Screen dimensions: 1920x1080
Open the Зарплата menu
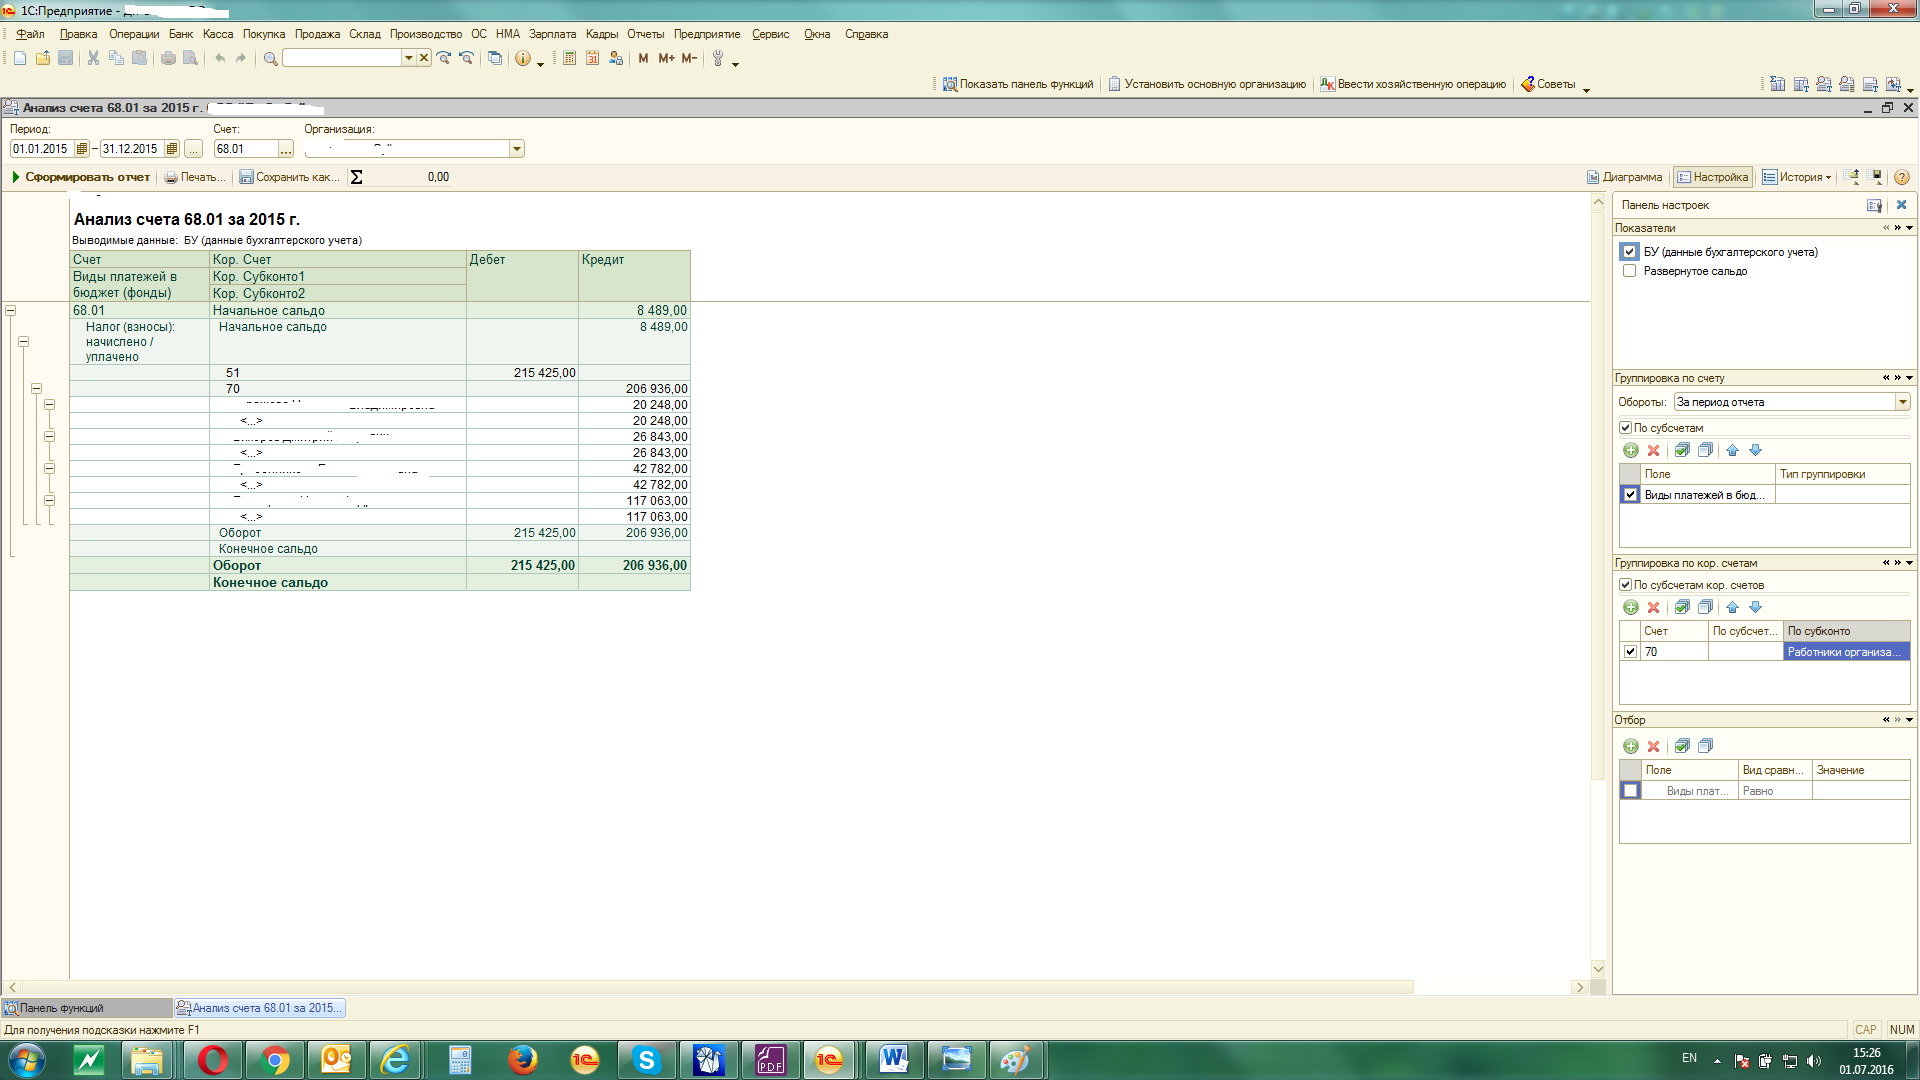[552, 34]
